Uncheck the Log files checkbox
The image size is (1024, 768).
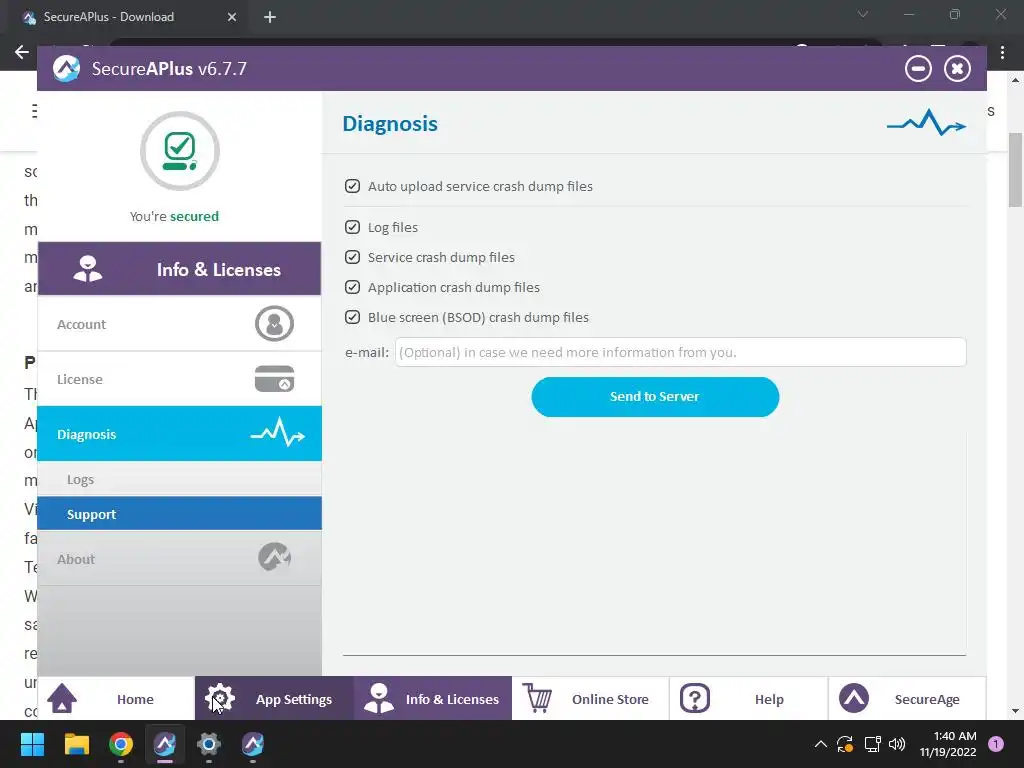coord(352,227)
